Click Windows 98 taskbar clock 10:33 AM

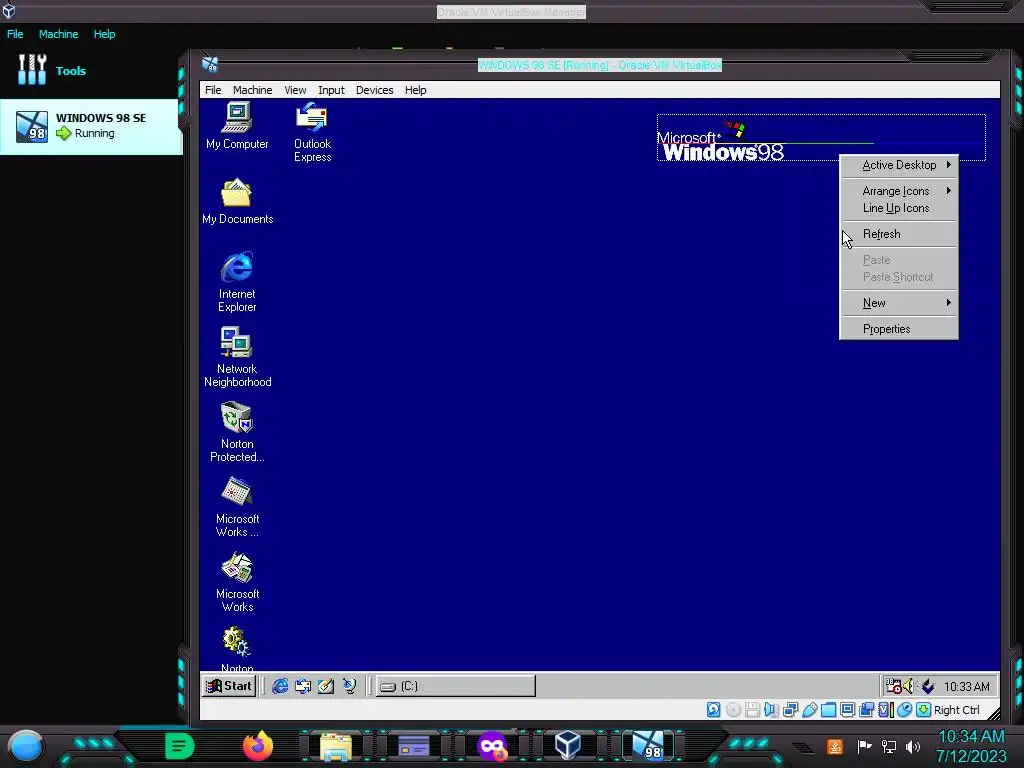click(967, 686)
